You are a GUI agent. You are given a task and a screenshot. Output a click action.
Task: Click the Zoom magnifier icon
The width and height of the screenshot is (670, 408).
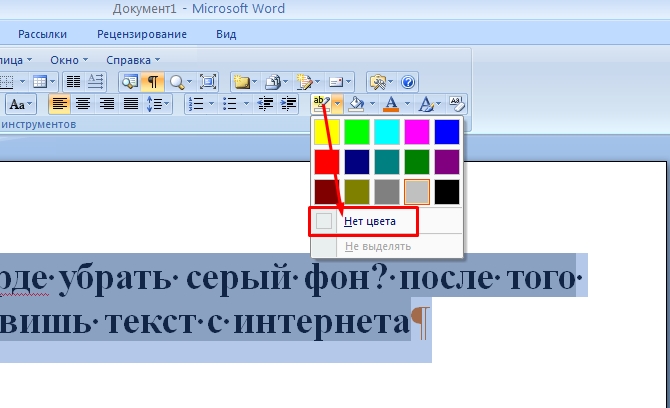176,82
